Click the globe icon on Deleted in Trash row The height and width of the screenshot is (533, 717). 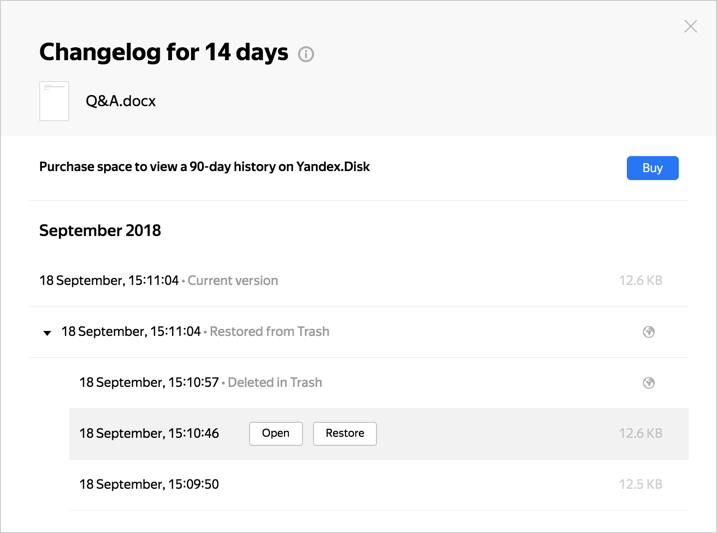(648, 383)
